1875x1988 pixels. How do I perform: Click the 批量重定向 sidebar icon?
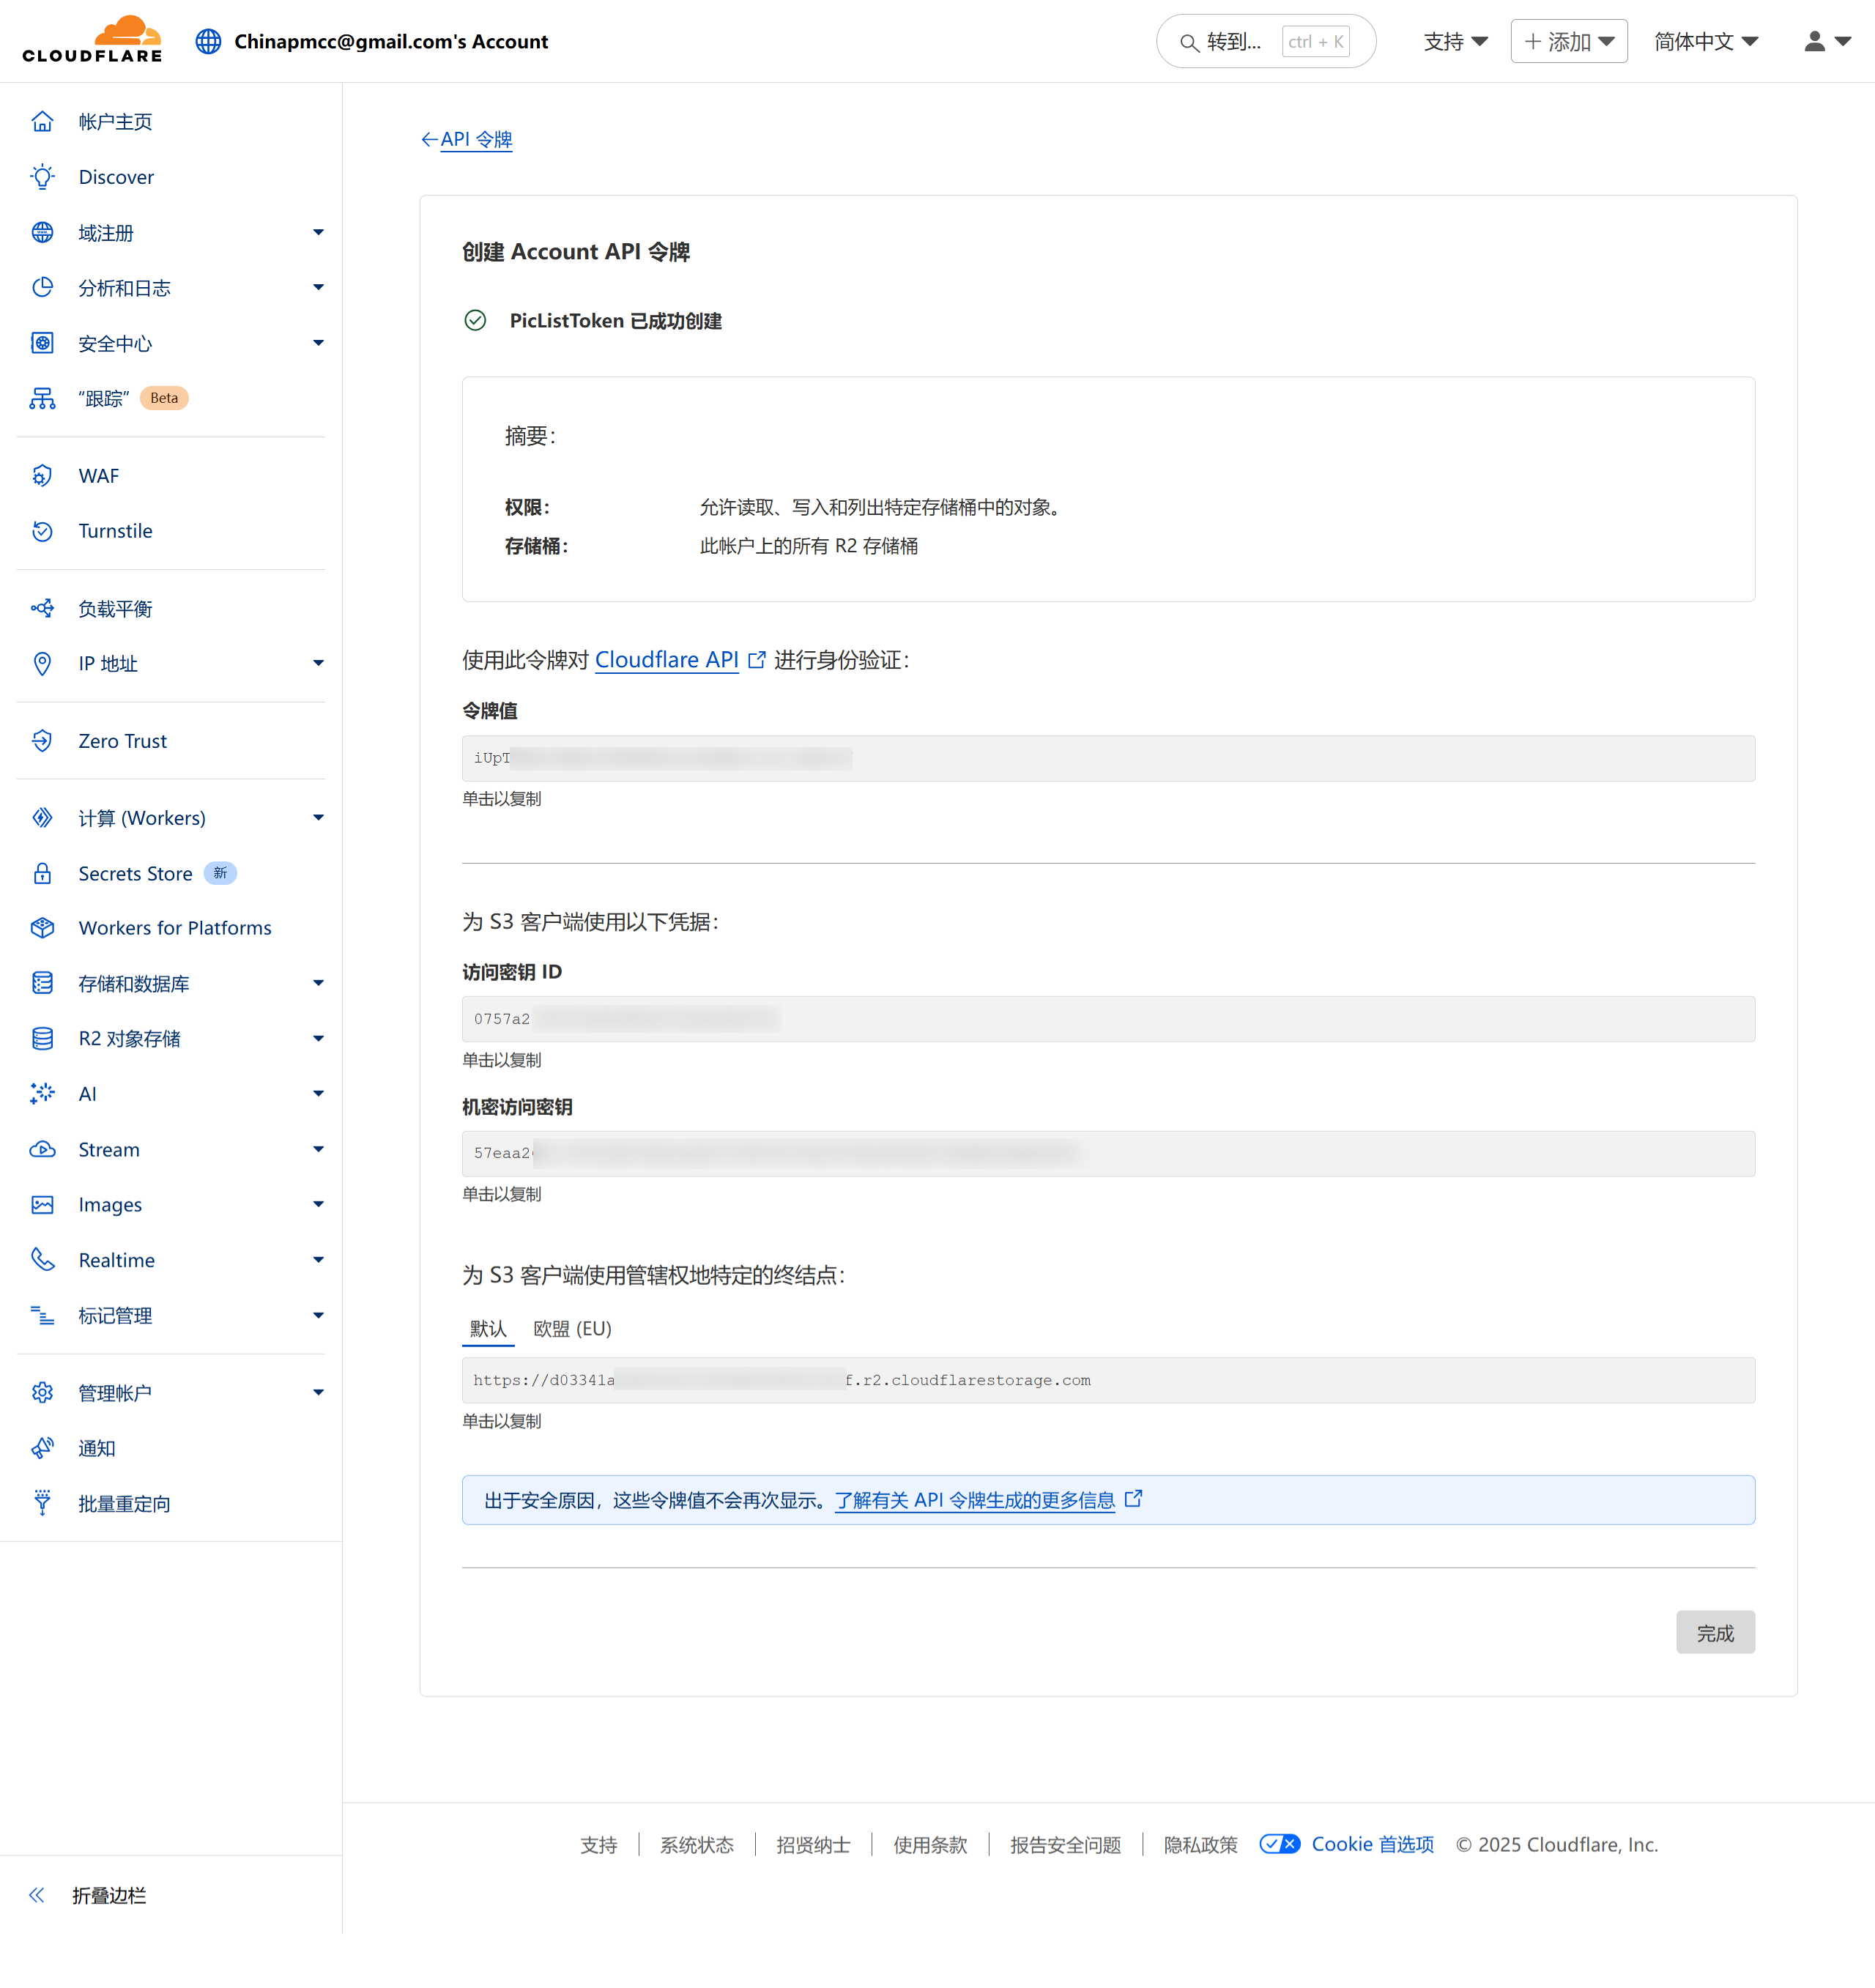42,1503
